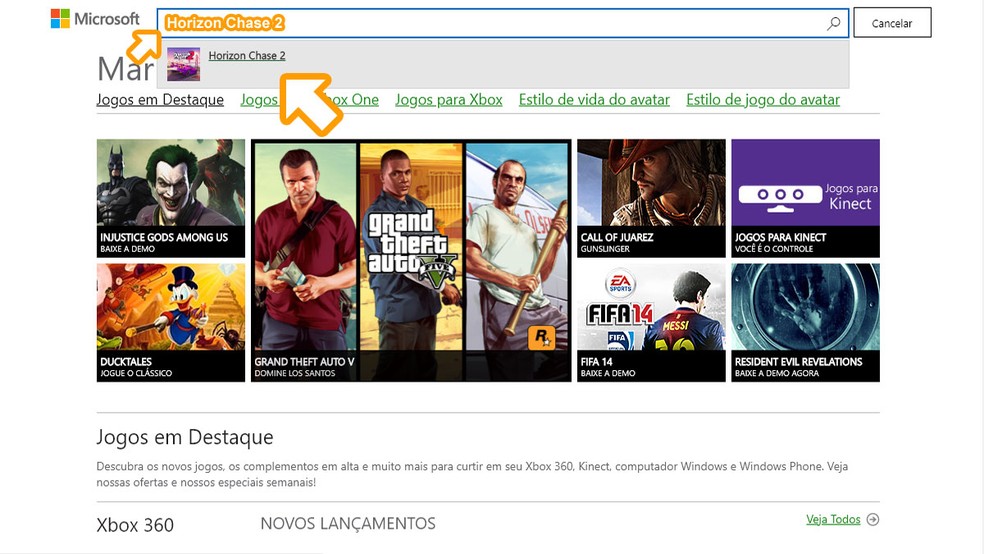Switch to the Jogos em Destaque tab

pyautogui.click(x=160, y=100)
